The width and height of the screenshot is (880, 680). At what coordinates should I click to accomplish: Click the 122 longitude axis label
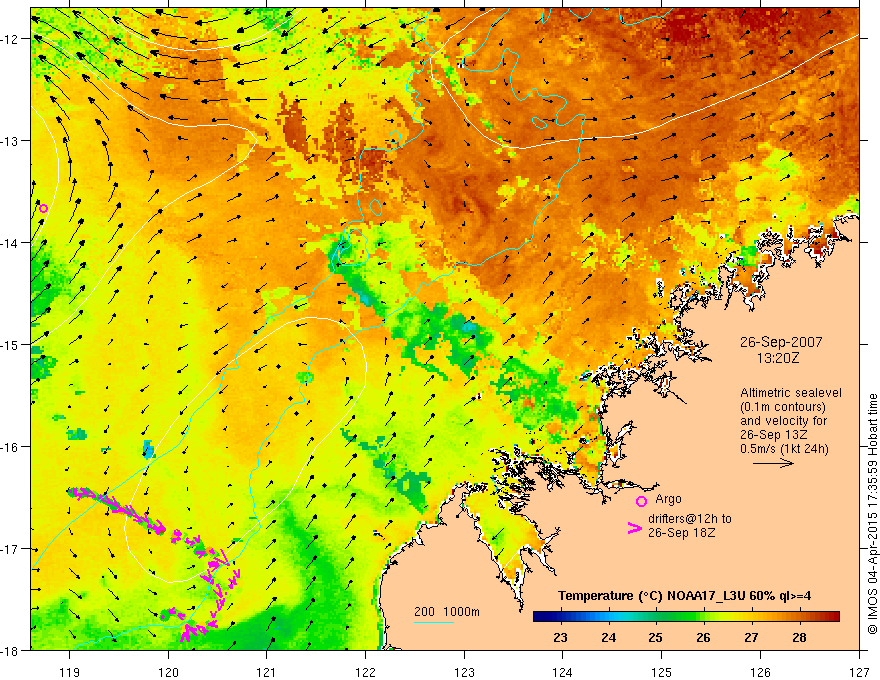point(365,672)
